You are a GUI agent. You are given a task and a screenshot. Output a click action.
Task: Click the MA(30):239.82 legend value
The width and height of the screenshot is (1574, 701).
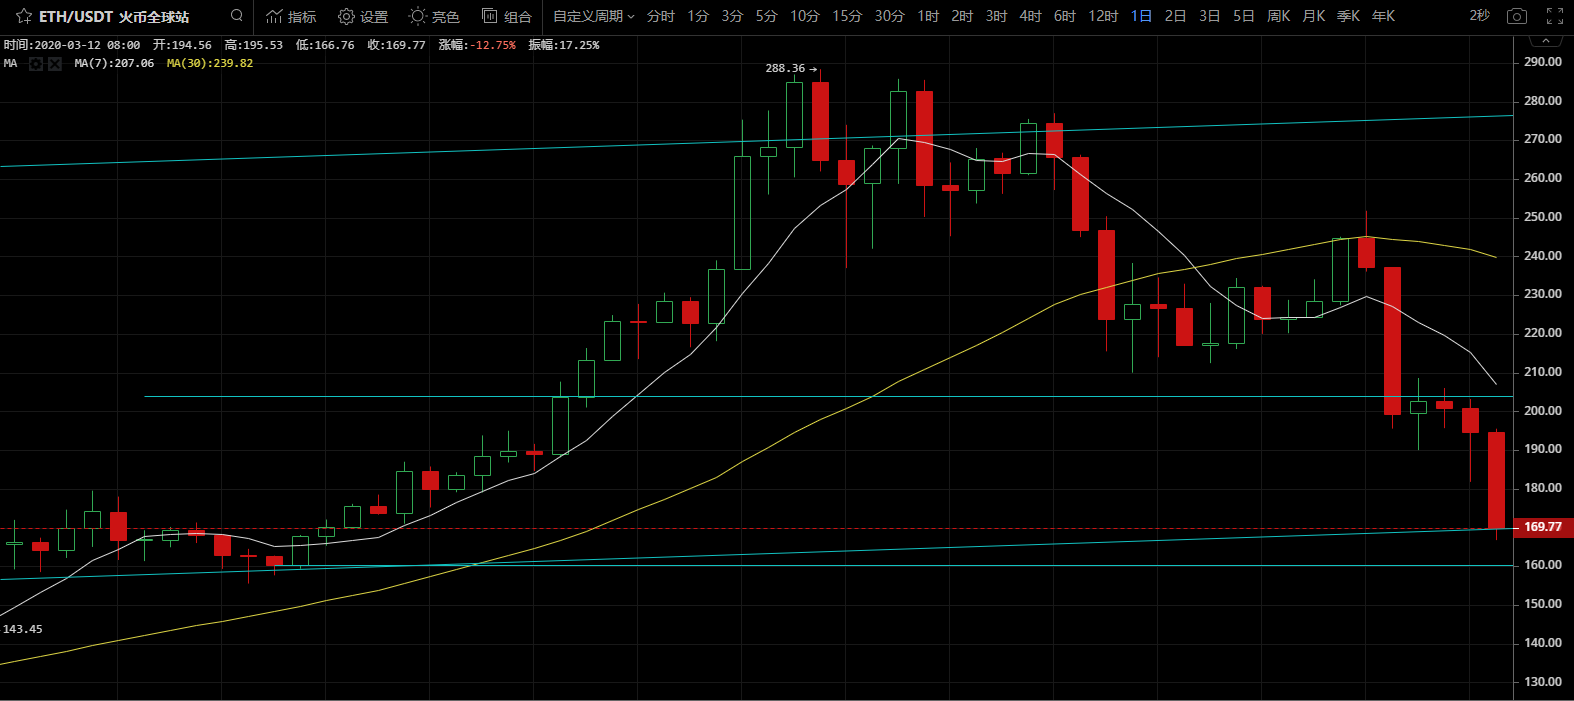pos(210,63)
